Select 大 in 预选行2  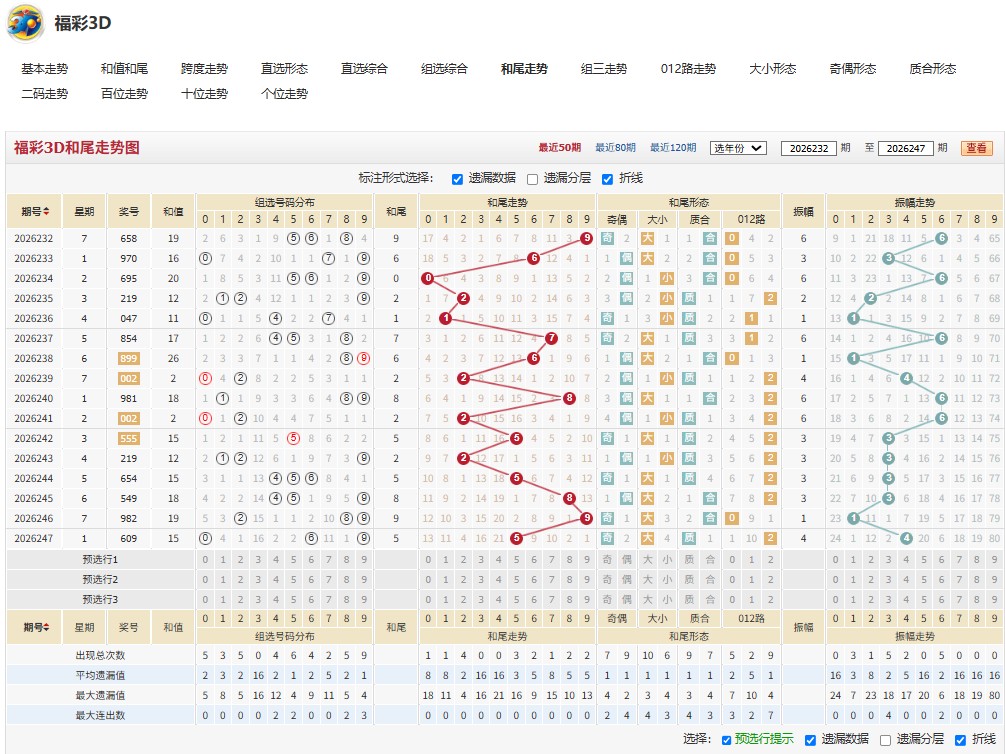tap(648, 580)
